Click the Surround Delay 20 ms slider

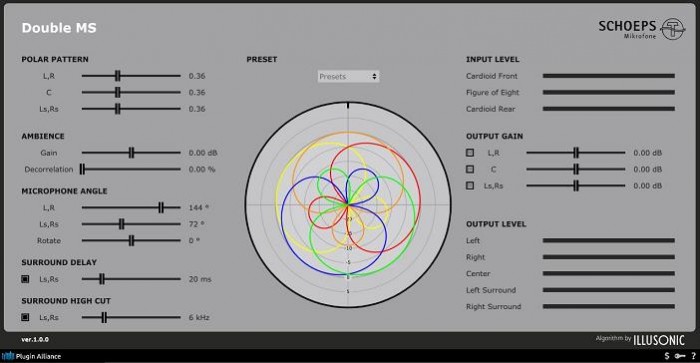tap(131, 279)
